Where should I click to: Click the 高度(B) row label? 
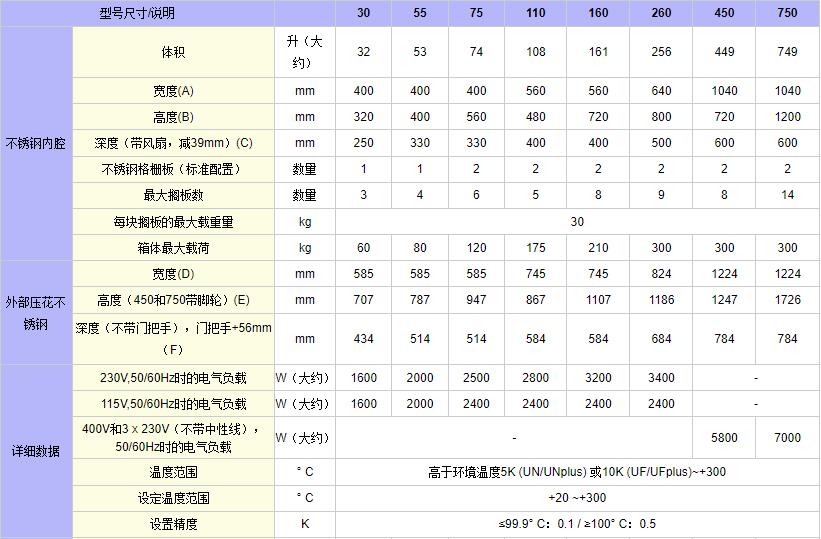[x=173, y=117]
